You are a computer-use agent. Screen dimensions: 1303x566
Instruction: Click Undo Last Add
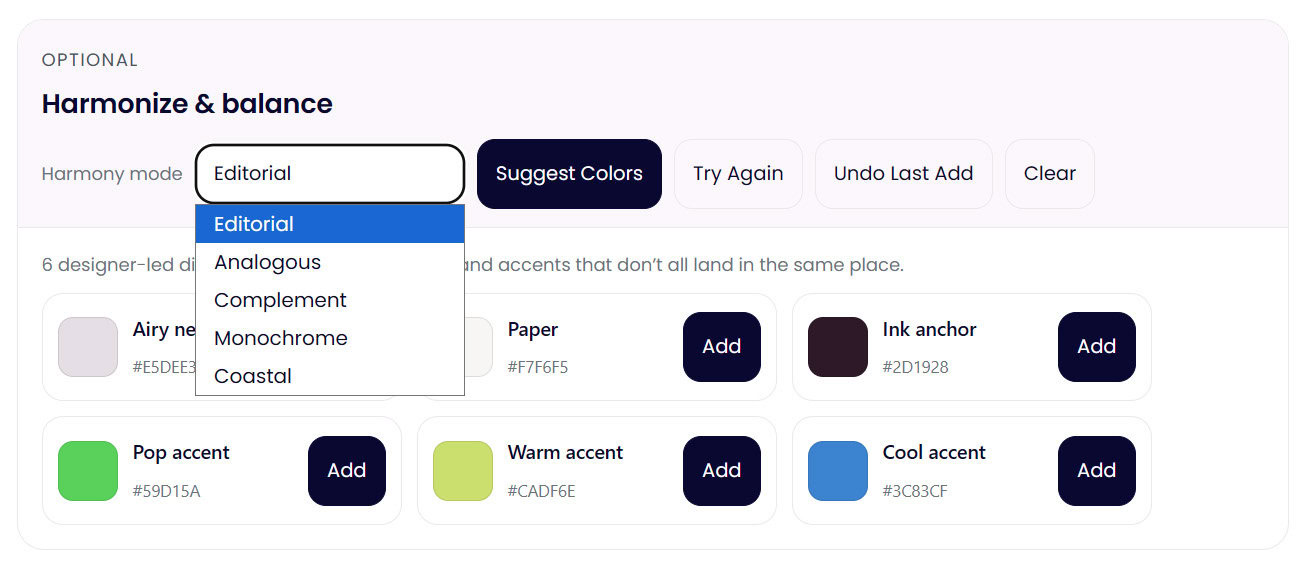(x=903, y=174)
